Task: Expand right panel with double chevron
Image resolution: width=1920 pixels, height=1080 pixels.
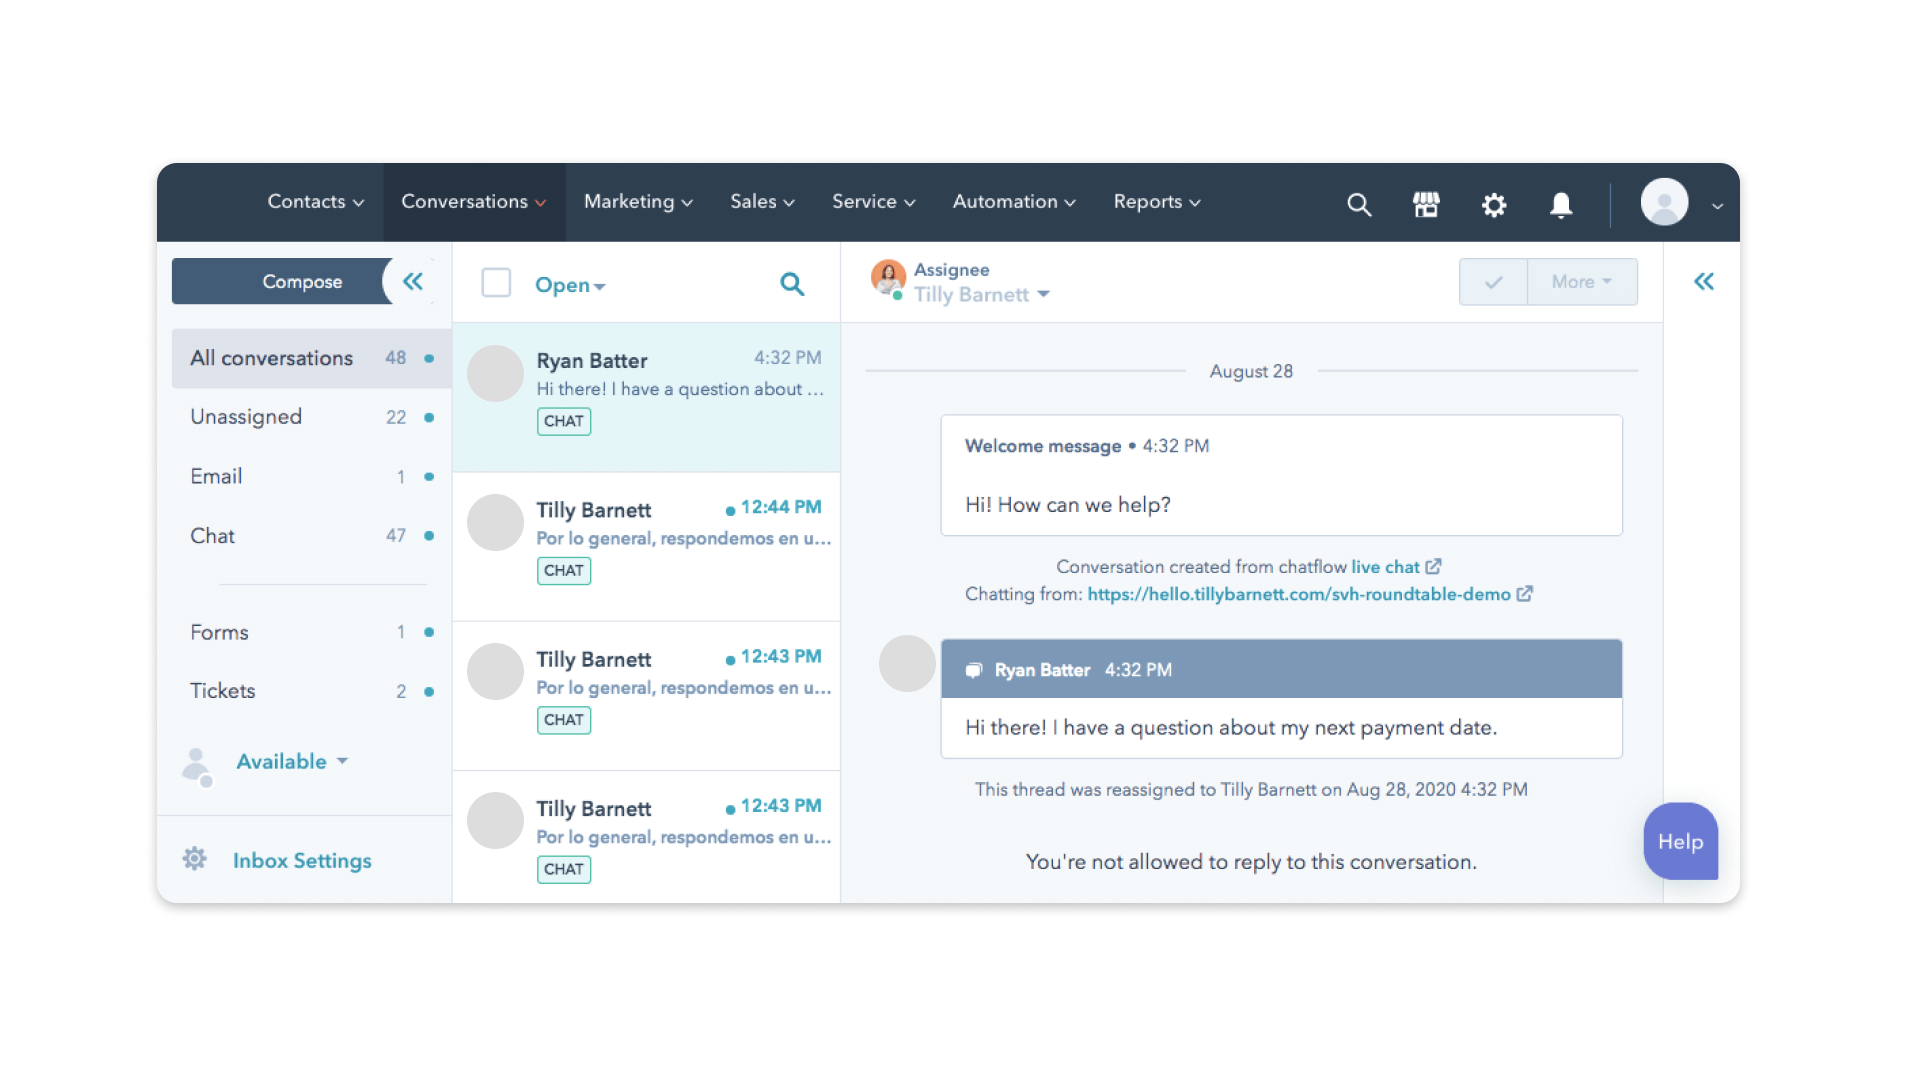Action: pyautogui.click(x=1703, y=282)
